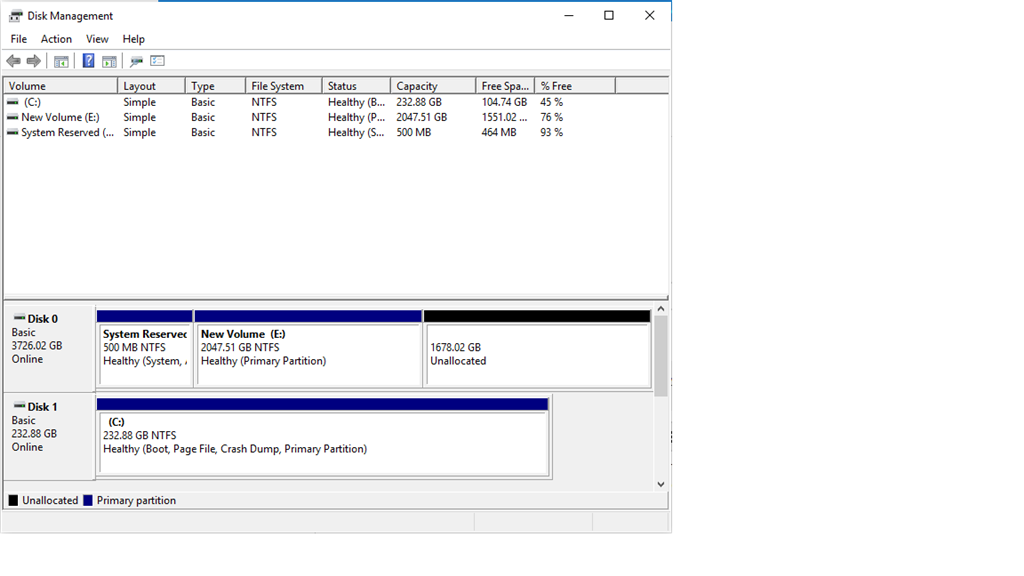Toggle the Show/Hide Console Tree icon
1024x576 pixels.
(x=61, y=61)
